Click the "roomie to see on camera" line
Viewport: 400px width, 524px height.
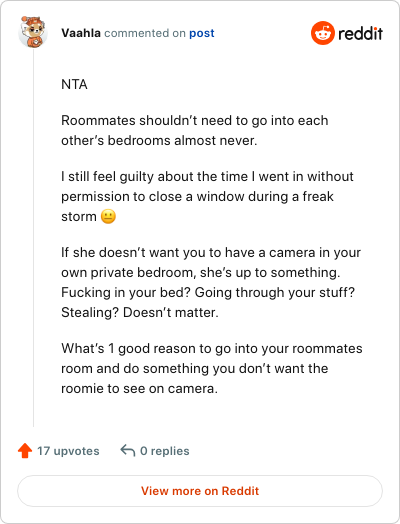click(139, 388)
